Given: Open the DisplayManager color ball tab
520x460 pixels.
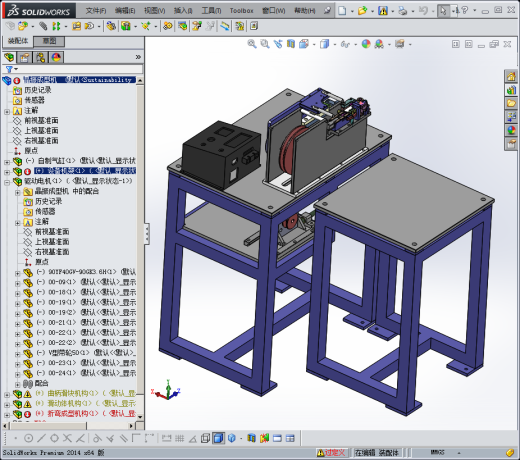Looking at the screenshot, I should click(x=56, y=57).
